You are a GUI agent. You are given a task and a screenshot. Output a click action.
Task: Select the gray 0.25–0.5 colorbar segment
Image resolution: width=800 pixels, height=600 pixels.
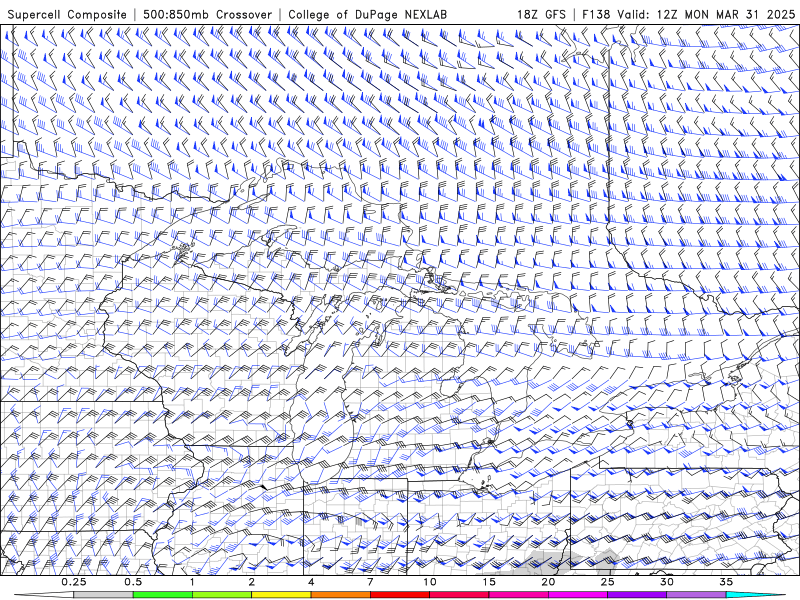pos(104,595)
